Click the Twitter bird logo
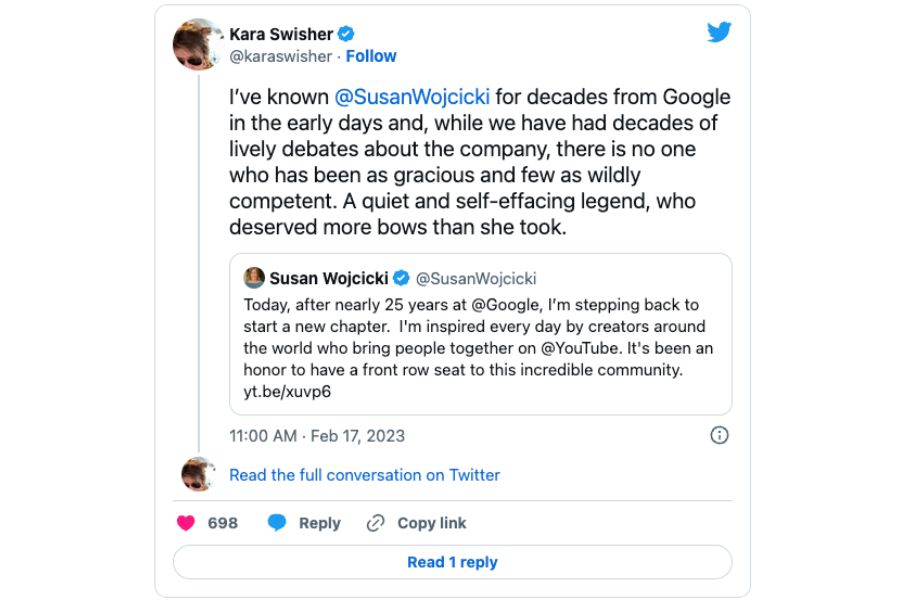Image resolution: width=900 pixels, height=600 pixels. [x=719, y=32]
